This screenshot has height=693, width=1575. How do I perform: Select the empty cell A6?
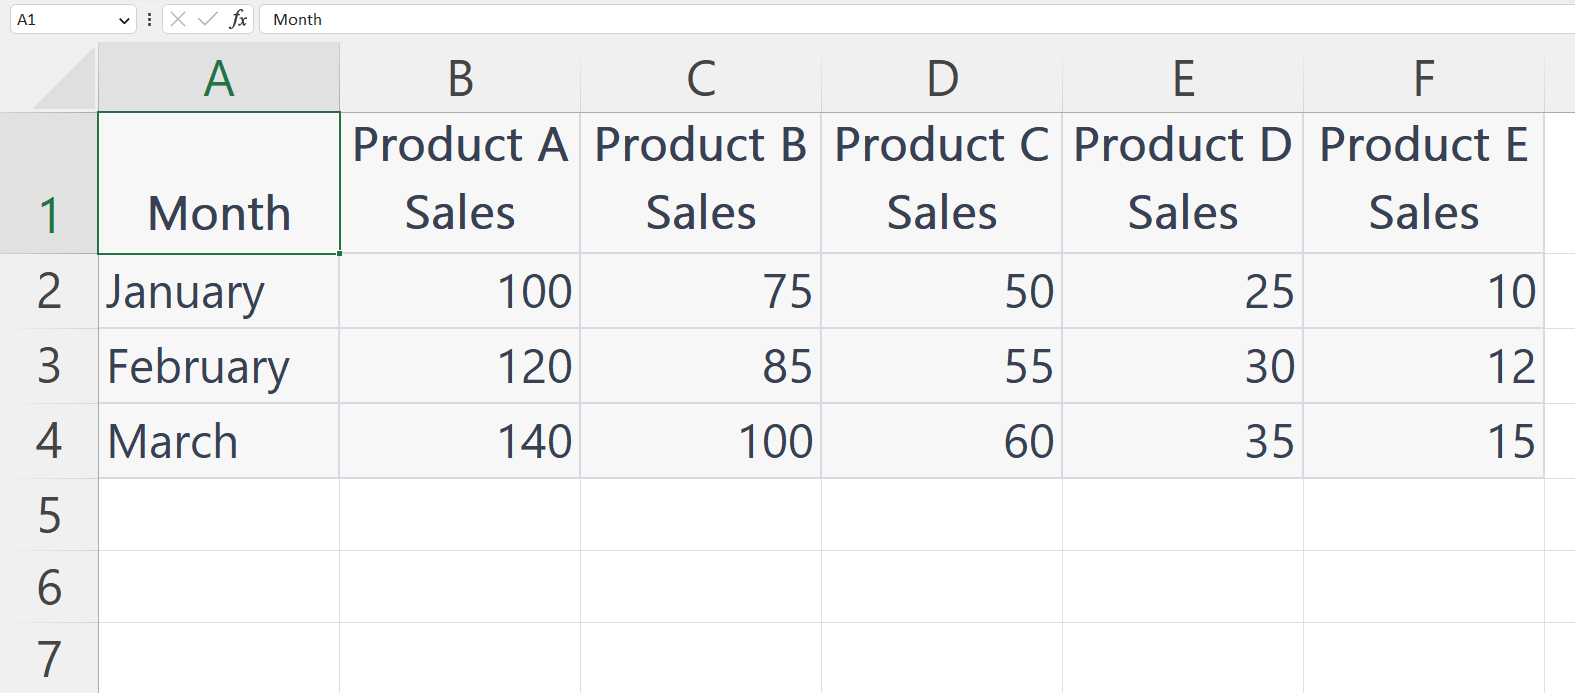pyautogui.click(x=218, y=586)
